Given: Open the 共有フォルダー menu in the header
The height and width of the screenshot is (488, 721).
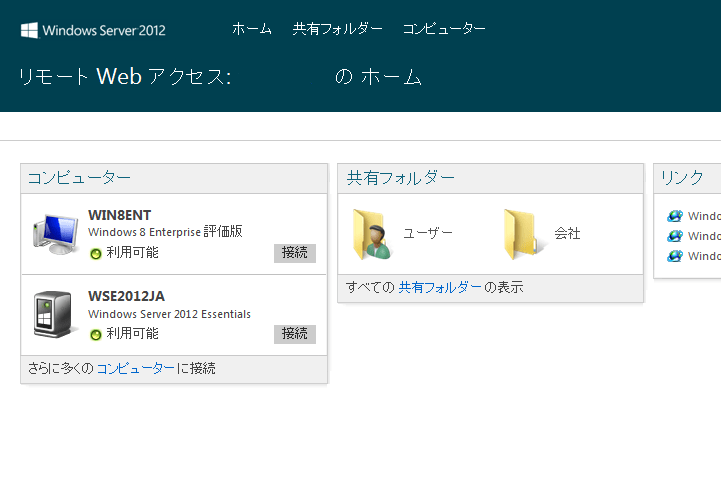Looking at the screenshot, I should pos(338,29).
